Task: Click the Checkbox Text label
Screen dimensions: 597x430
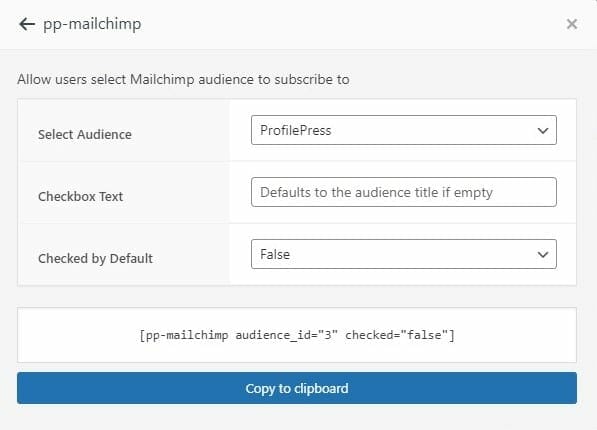Action: point(80,197)
